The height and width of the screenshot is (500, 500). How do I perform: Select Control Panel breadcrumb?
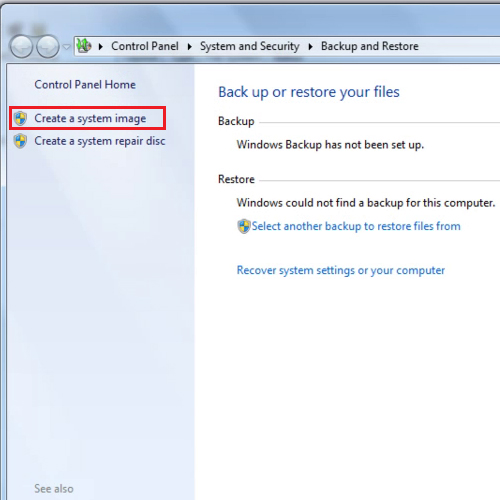pyautogui.click(x=145, y=46)
